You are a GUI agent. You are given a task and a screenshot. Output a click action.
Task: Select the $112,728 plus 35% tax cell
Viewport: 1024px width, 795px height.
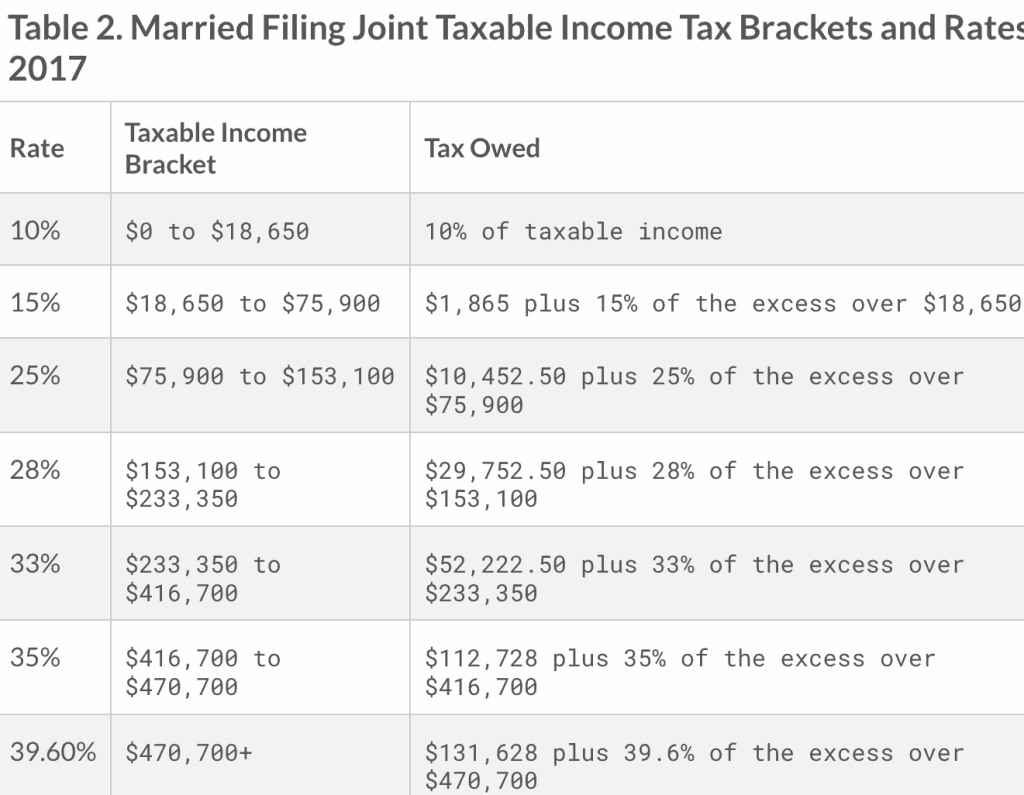click(680, 672)
